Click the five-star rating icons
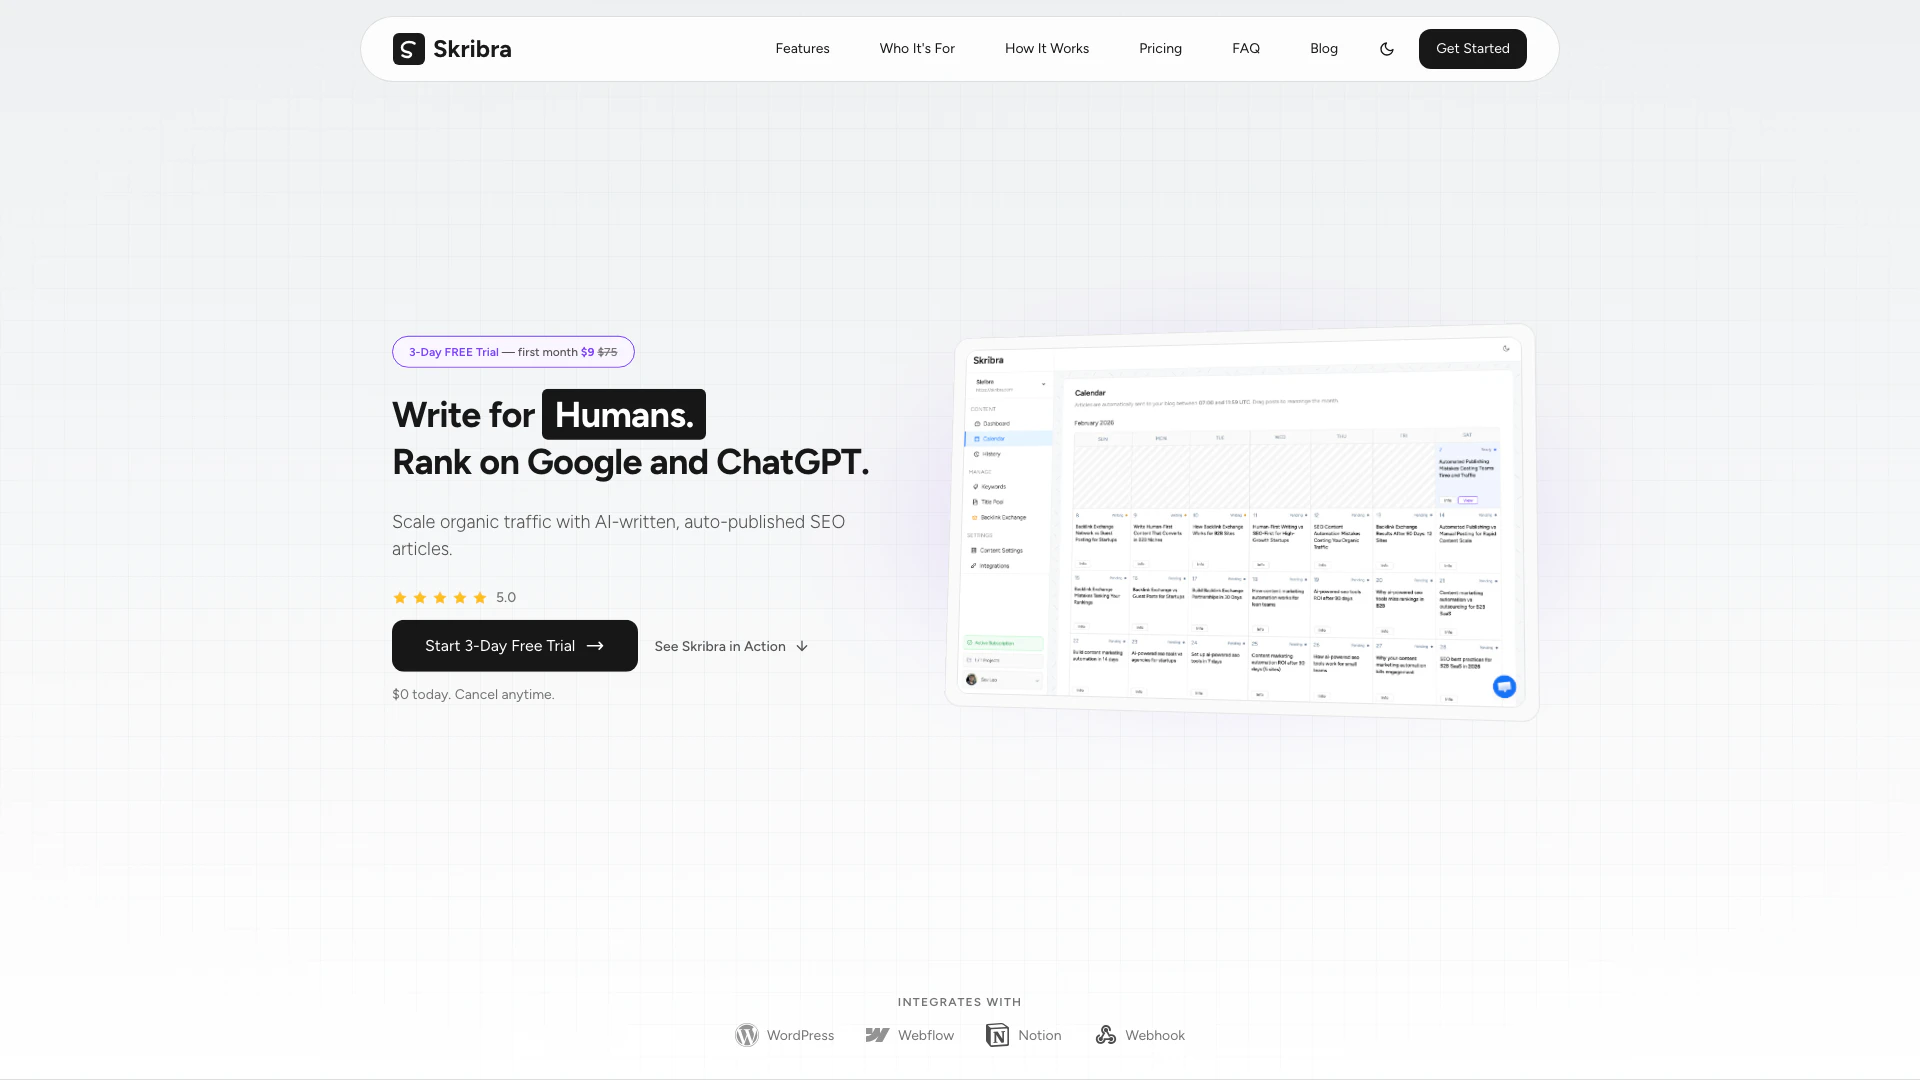The image size is (1920, 1080). (x=440, y=598)
